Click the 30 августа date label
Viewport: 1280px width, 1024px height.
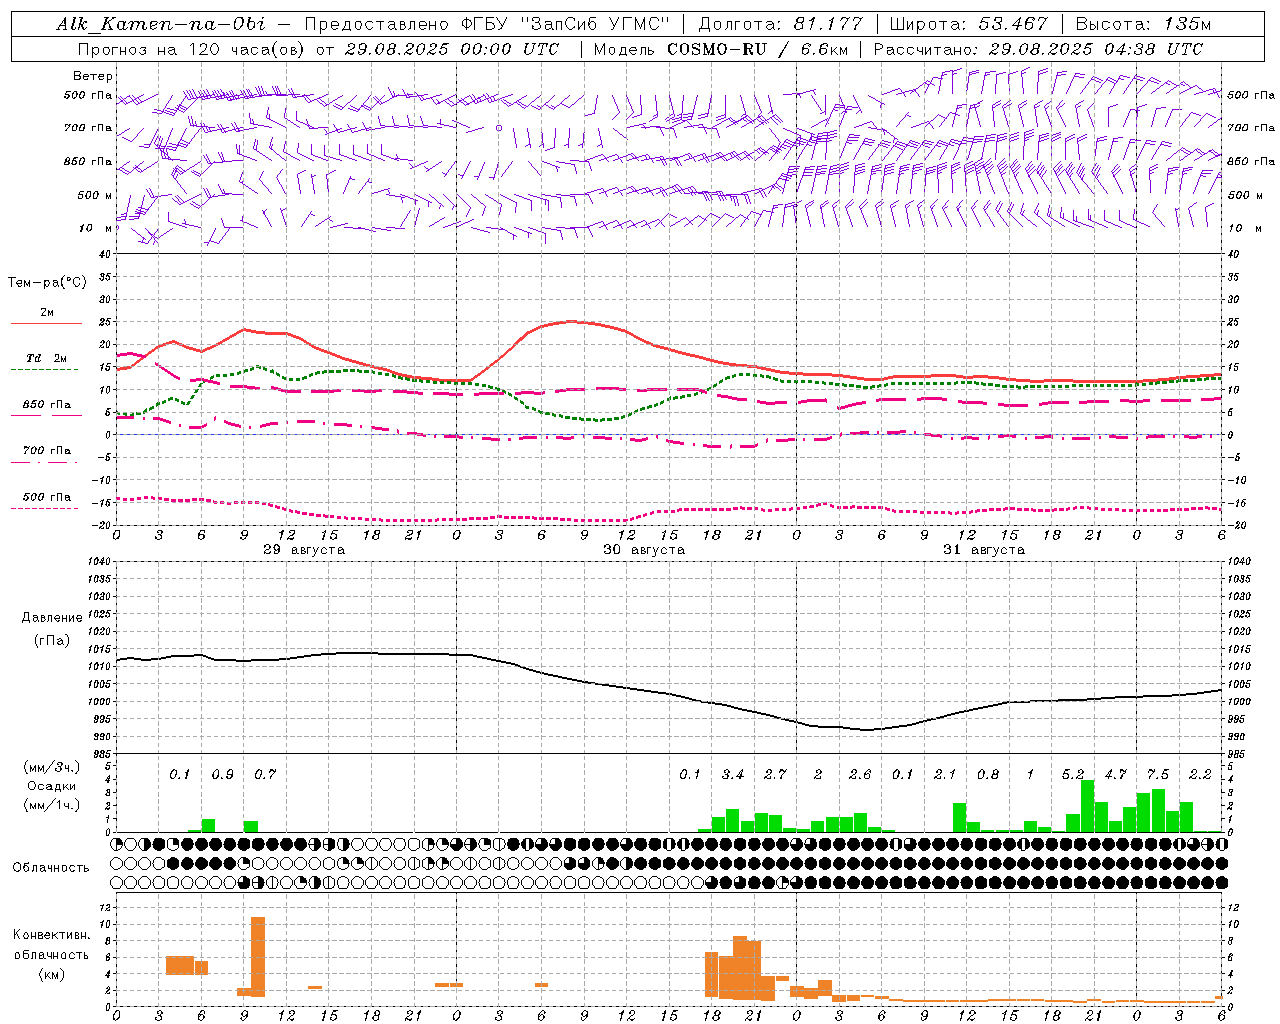coord(644,550)
